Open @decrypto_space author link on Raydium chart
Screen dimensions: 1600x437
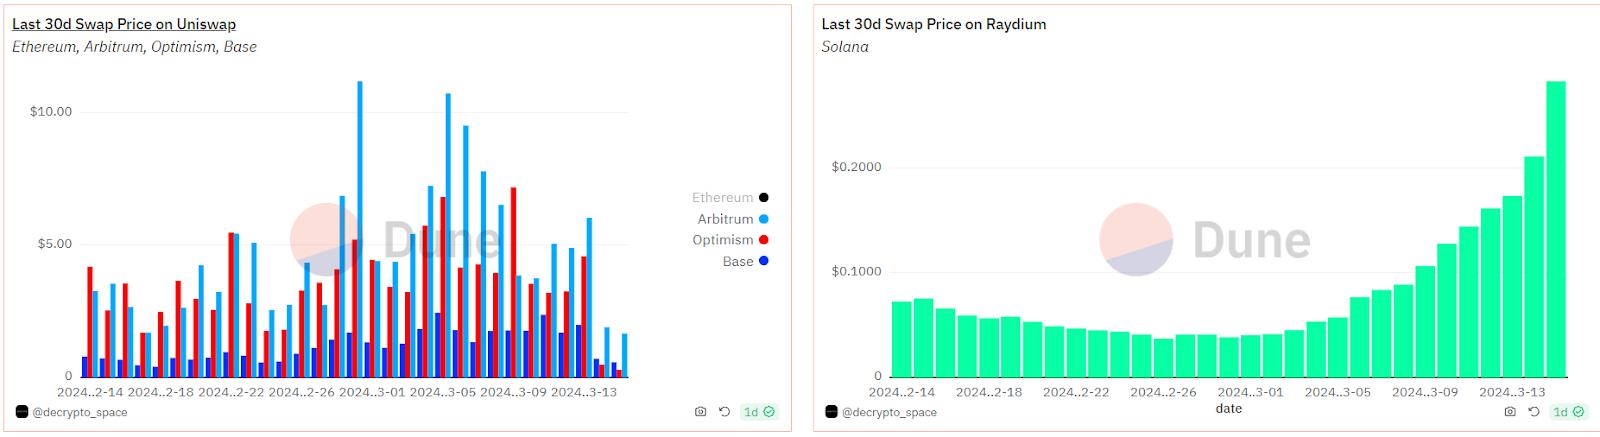(x=889, y=412)
